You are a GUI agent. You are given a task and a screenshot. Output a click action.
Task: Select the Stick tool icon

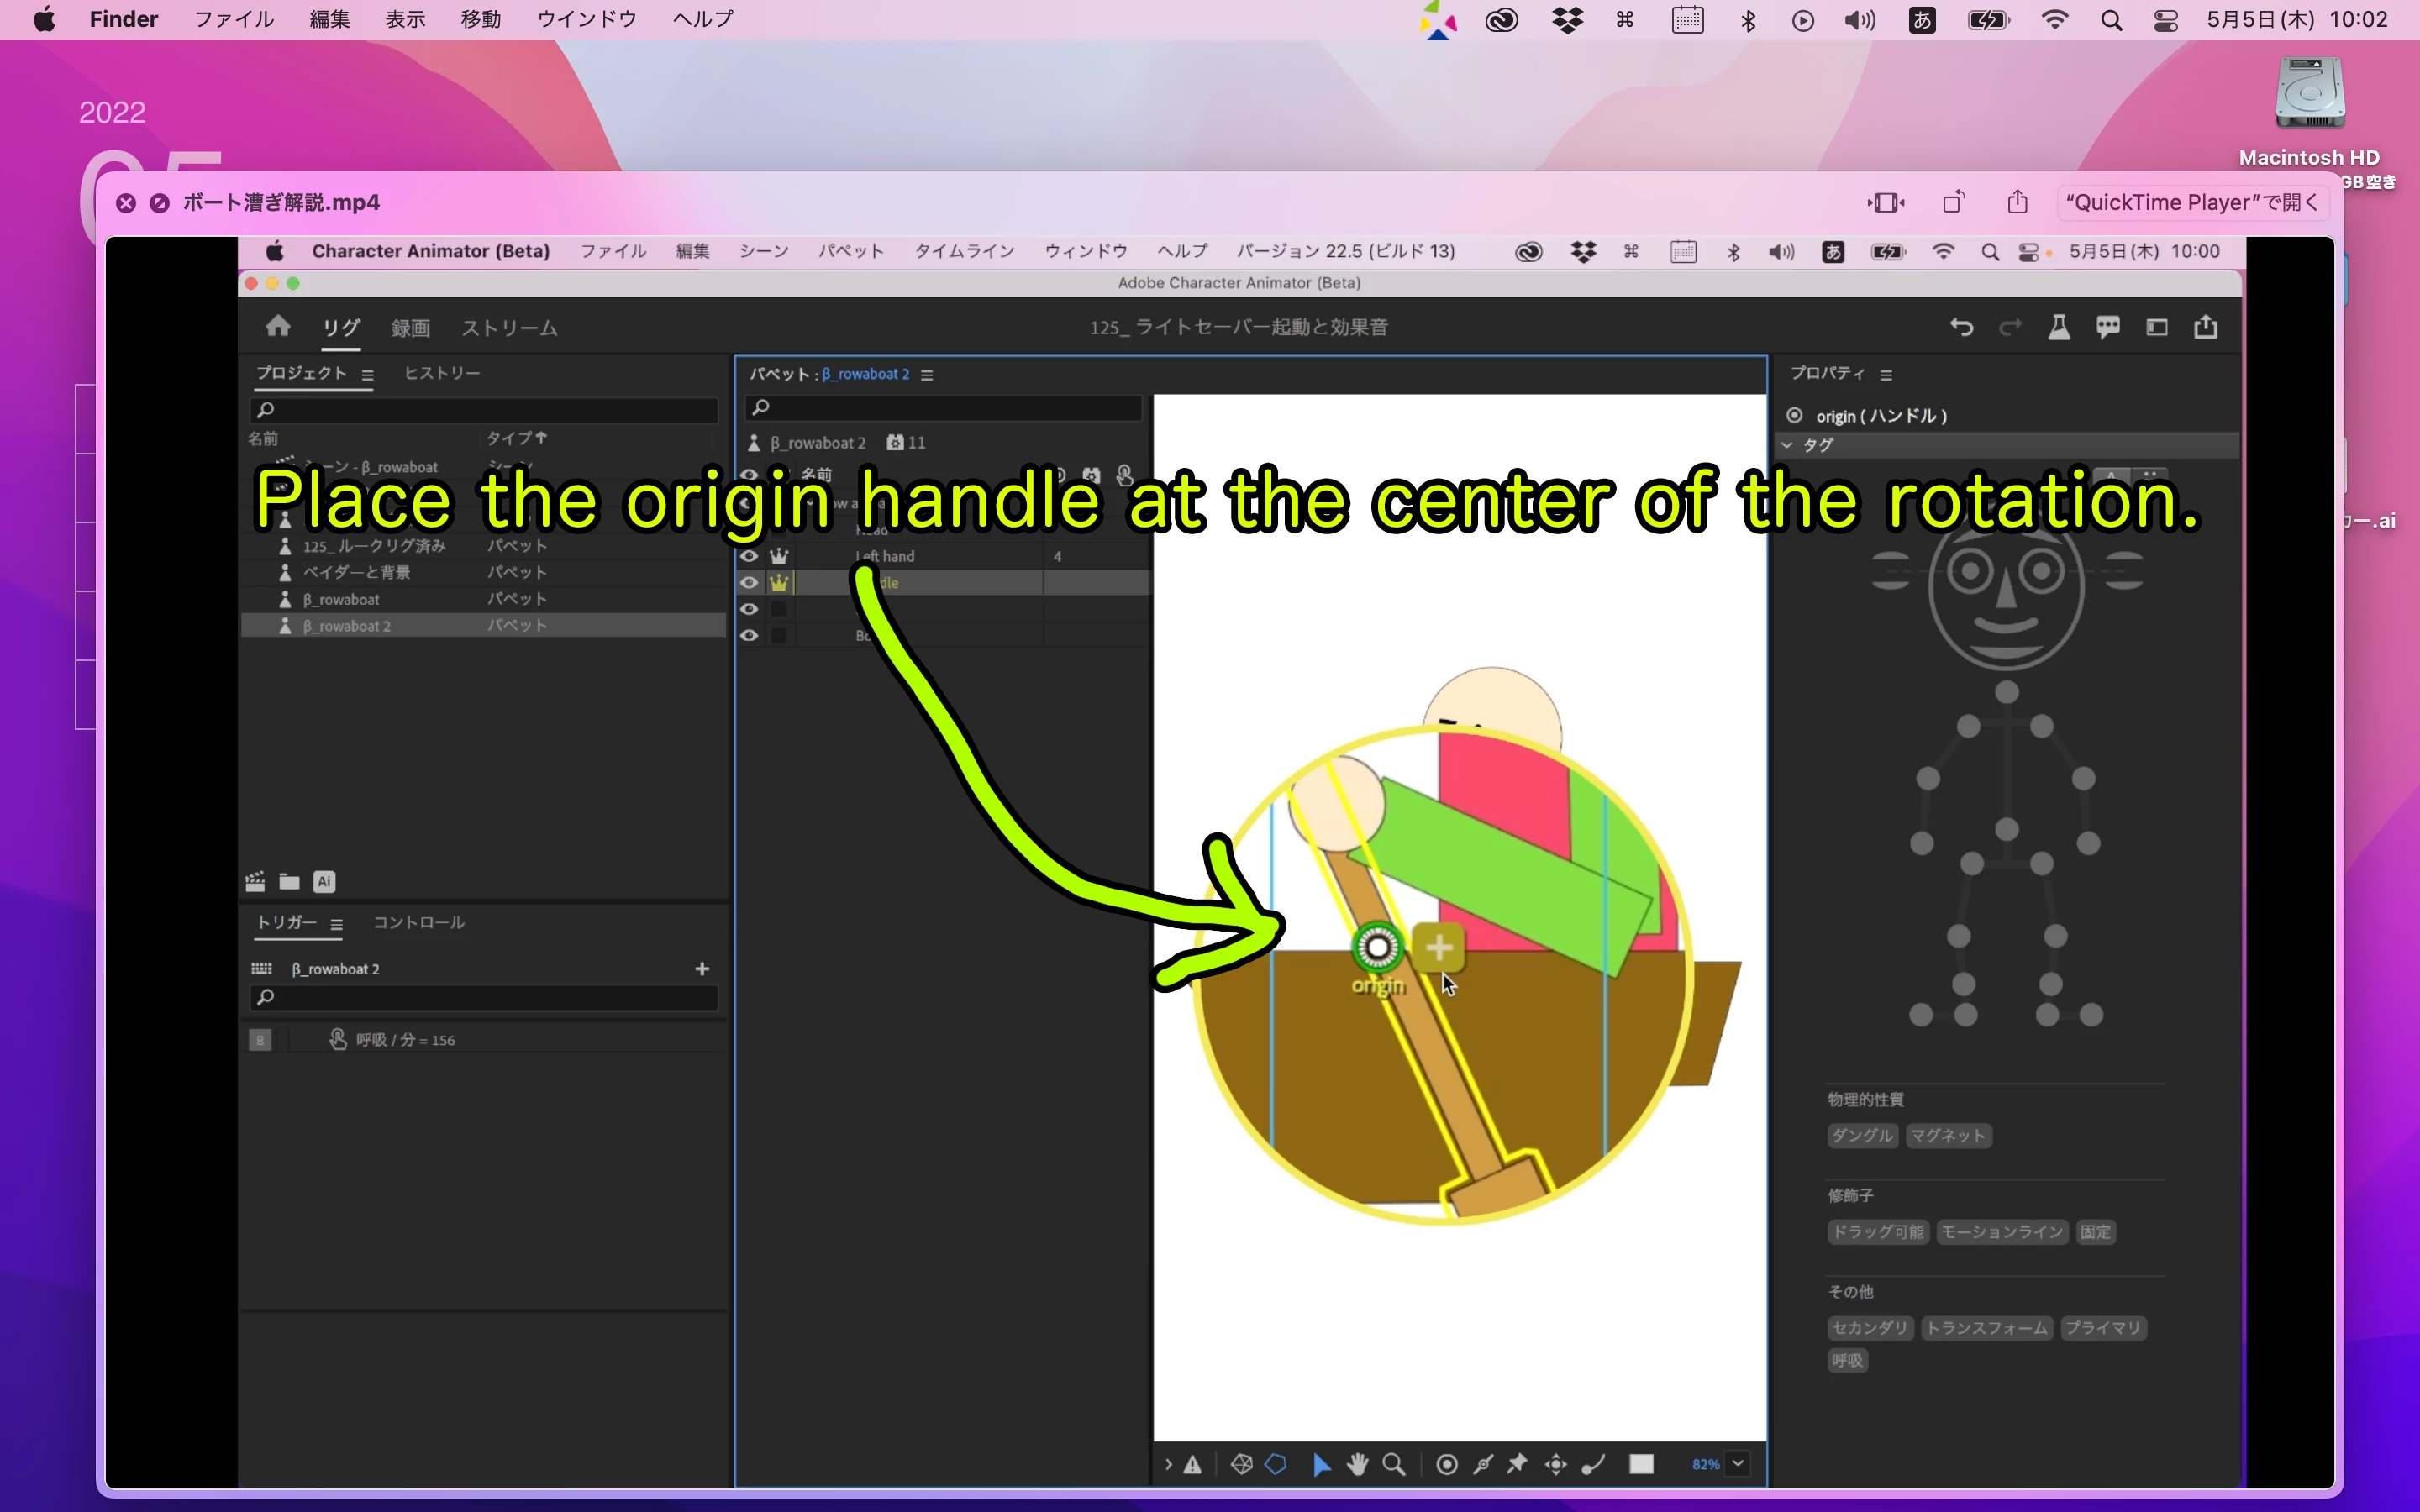click(x=1483, y=1464)
